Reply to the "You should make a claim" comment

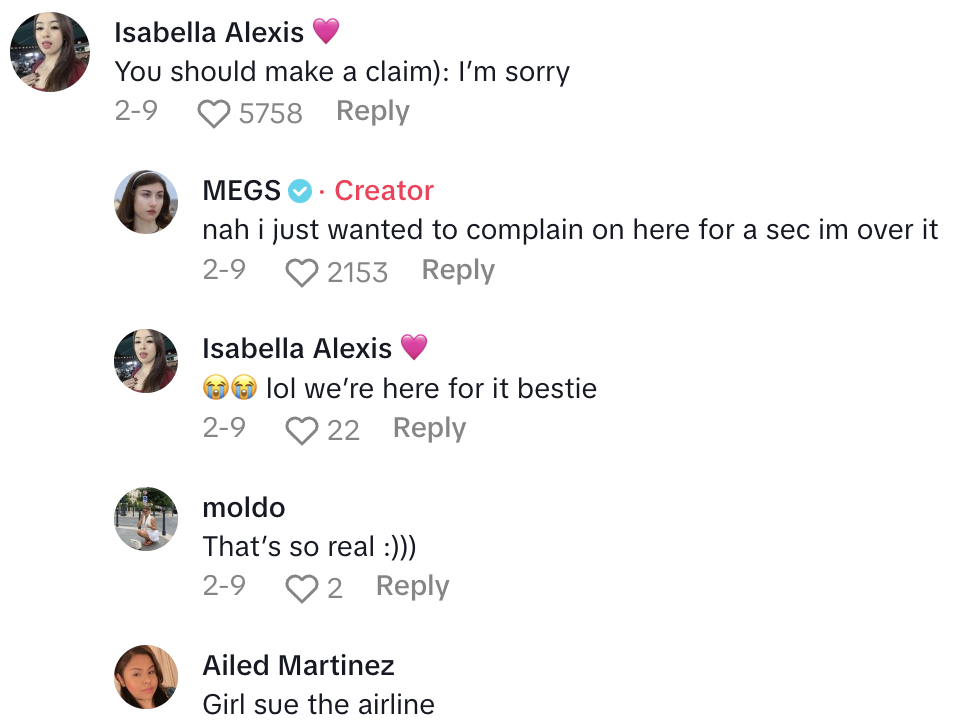click(372, 111)
